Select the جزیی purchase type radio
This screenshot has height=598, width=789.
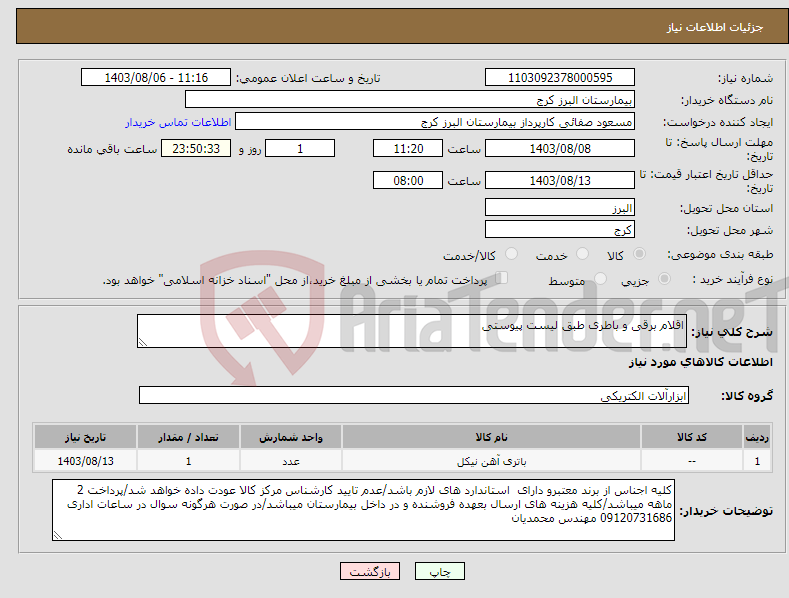tap(664, 279)
